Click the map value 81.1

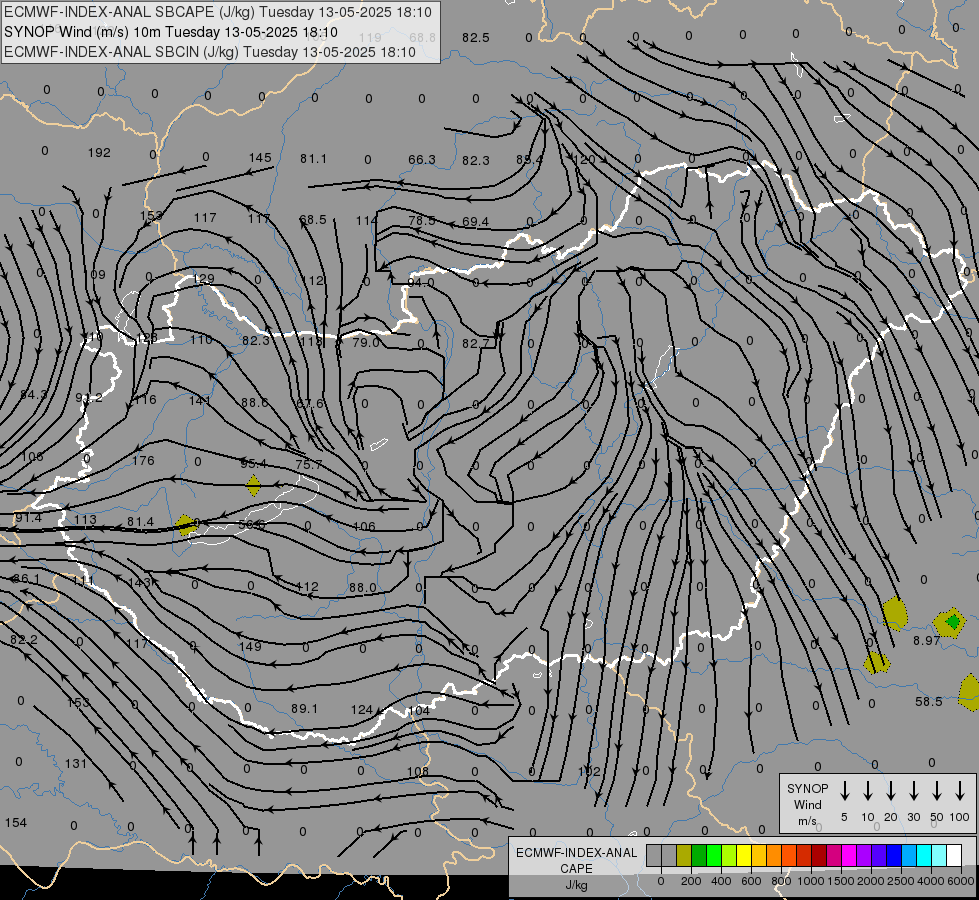[313, 159]
